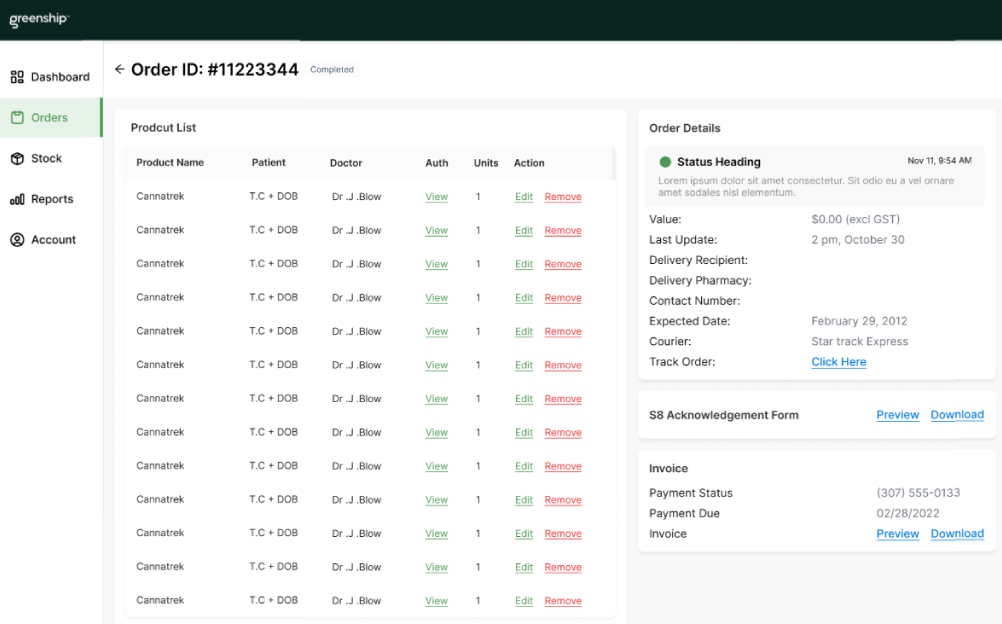Screen dimensions: 1002x624
Task: Download the invoice file
Action: click(956, 534)
